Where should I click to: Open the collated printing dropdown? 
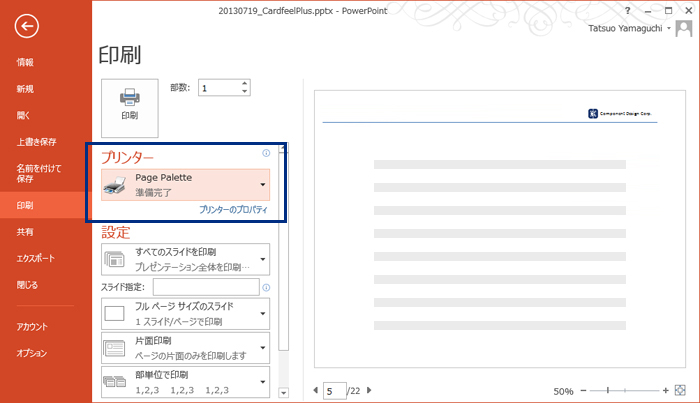point(185,382)
